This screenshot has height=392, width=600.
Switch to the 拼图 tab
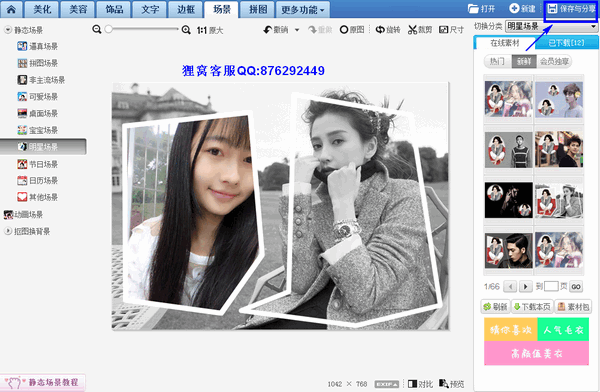[x=258, y=9]
